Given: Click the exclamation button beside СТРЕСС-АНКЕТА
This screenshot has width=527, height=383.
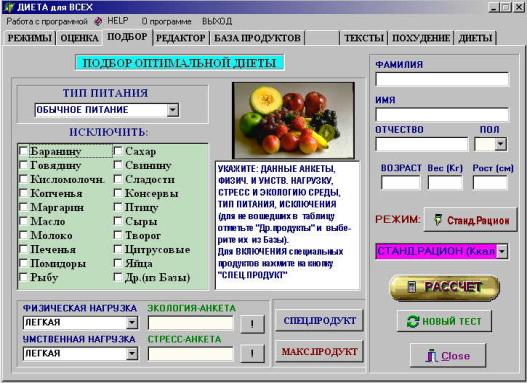Looking at the screenshot, I should click(x=252, y=353).
